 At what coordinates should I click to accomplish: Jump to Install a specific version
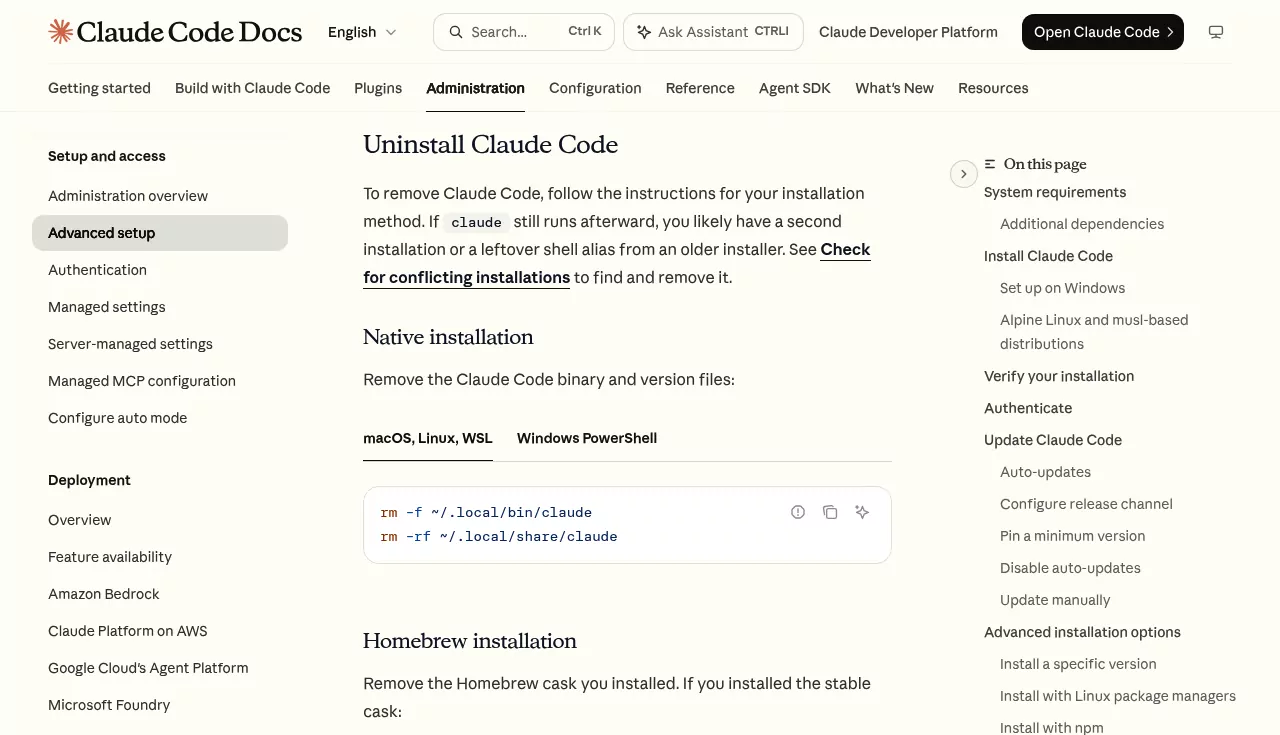click(1078, 664)
